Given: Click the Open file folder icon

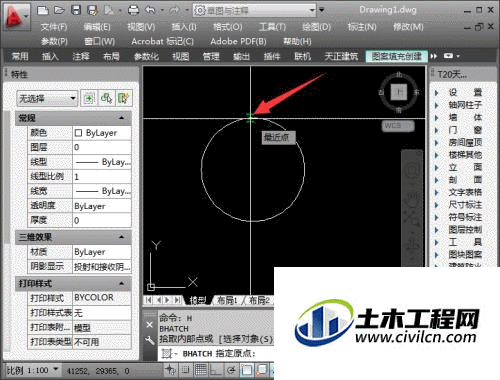Looking at the screenshot, I should 59,10.
